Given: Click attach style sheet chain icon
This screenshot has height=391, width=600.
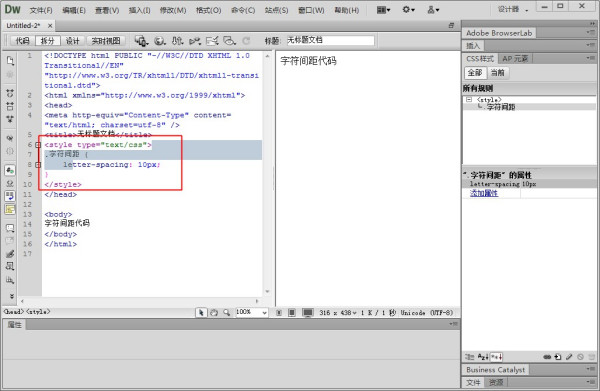Looking at the screenshot, I should tap(547, 357).
